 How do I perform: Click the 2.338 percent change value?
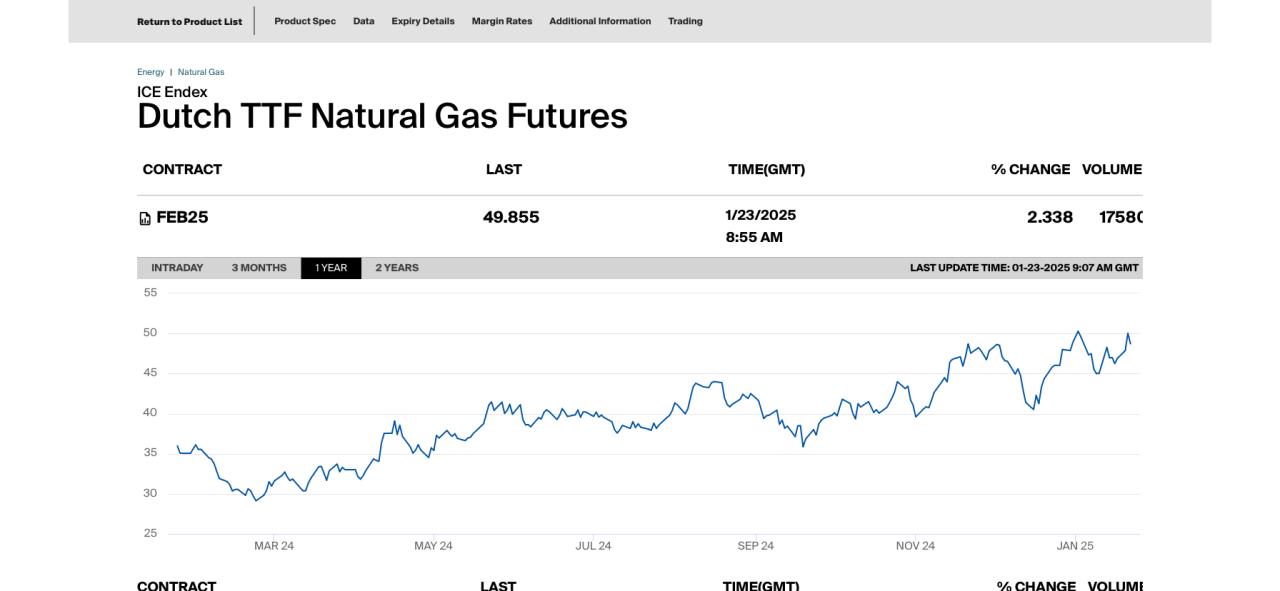[x=1049, y=217]
